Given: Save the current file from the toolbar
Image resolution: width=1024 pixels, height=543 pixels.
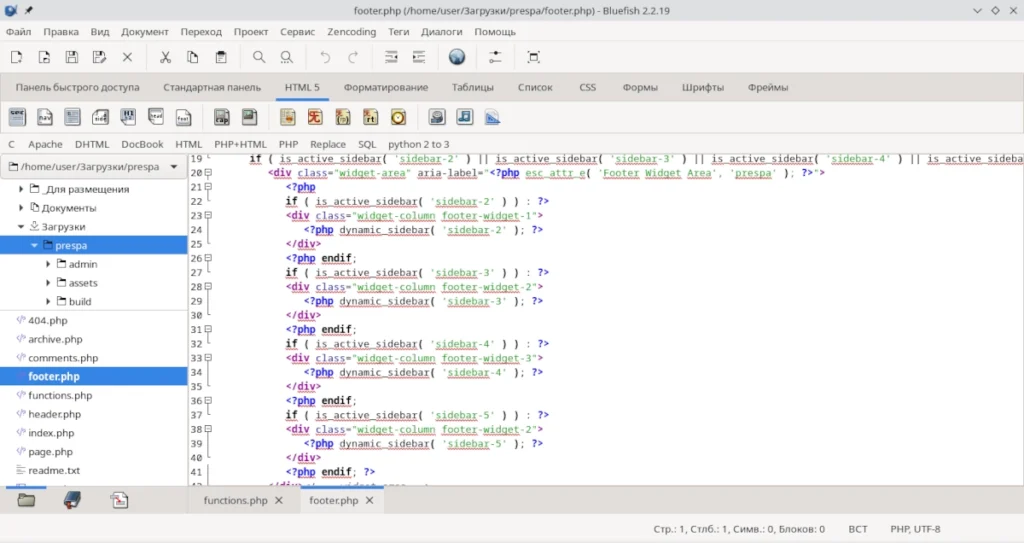Looking at the screenshot, I should click(72, 58).
